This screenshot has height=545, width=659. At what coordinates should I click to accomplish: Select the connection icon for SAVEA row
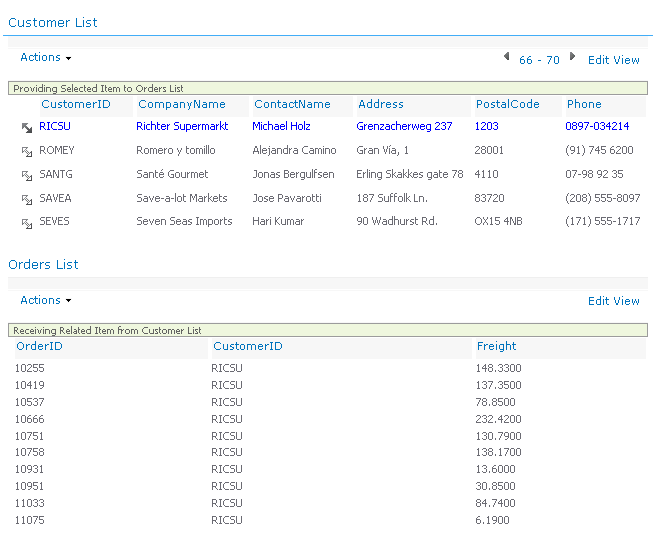27,200
